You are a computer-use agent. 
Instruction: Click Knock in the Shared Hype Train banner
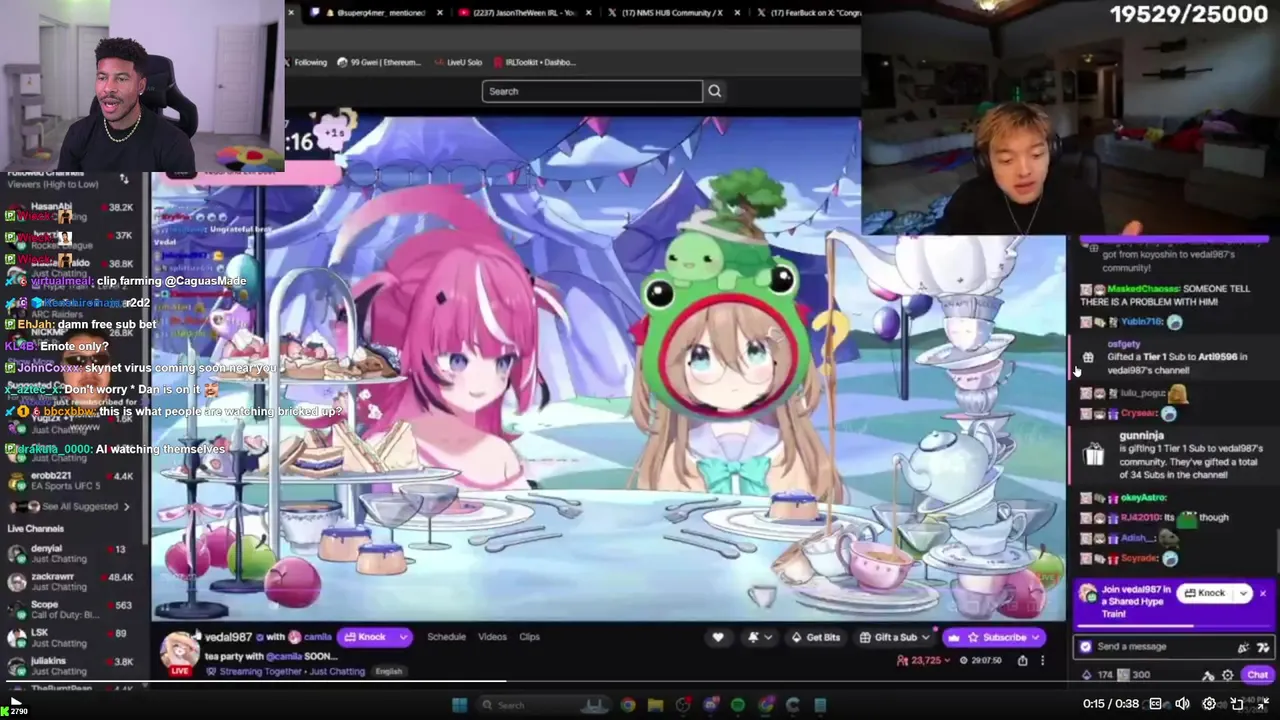pyautogui.click(x=1204, y=593)
